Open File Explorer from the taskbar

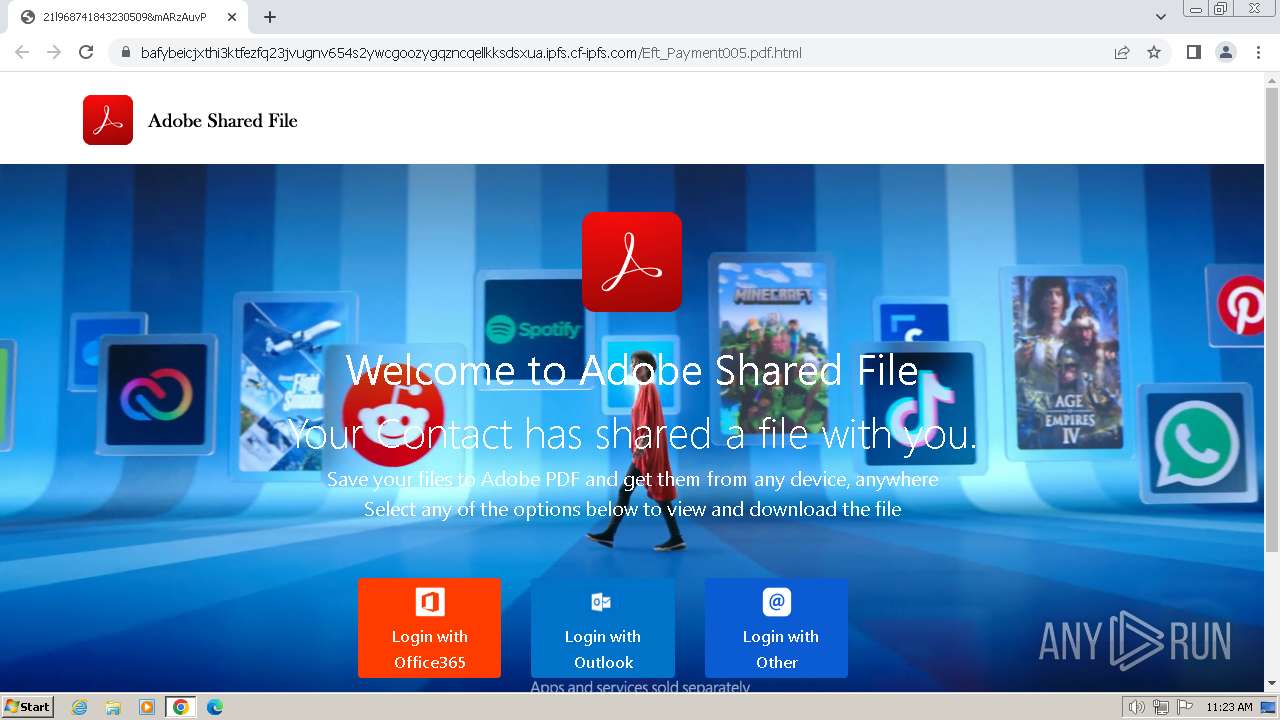coord(113,707)
